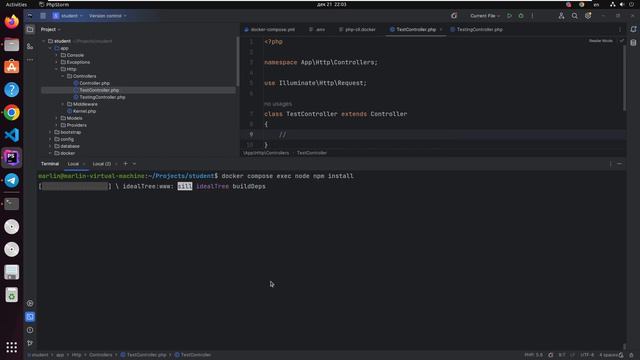This screenshot has height=360, width=640.
Task: Open Activities overview in top bar
Action: click(16, 4)
